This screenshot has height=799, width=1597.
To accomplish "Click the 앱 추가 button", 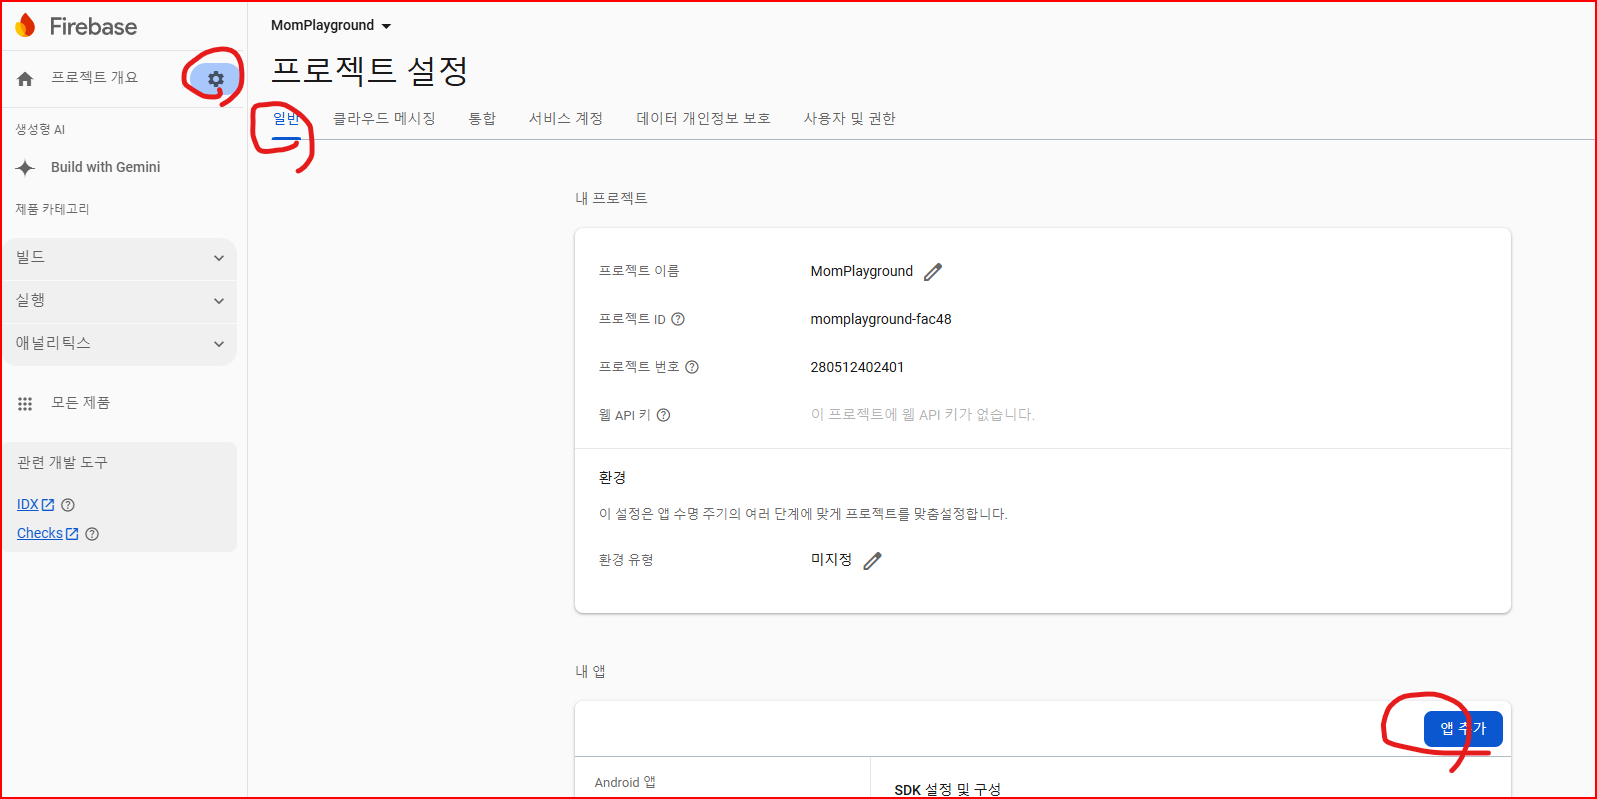I will (x=1463, y=729).
